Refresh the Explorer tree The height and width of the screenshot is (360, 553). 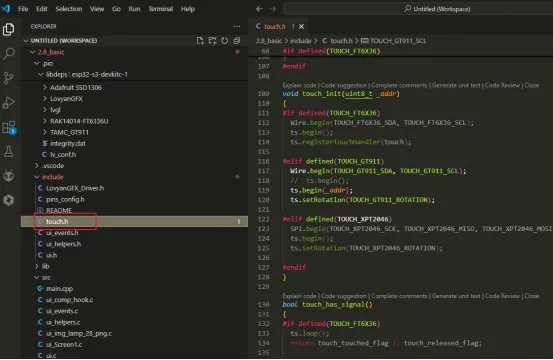pos(225,41)
